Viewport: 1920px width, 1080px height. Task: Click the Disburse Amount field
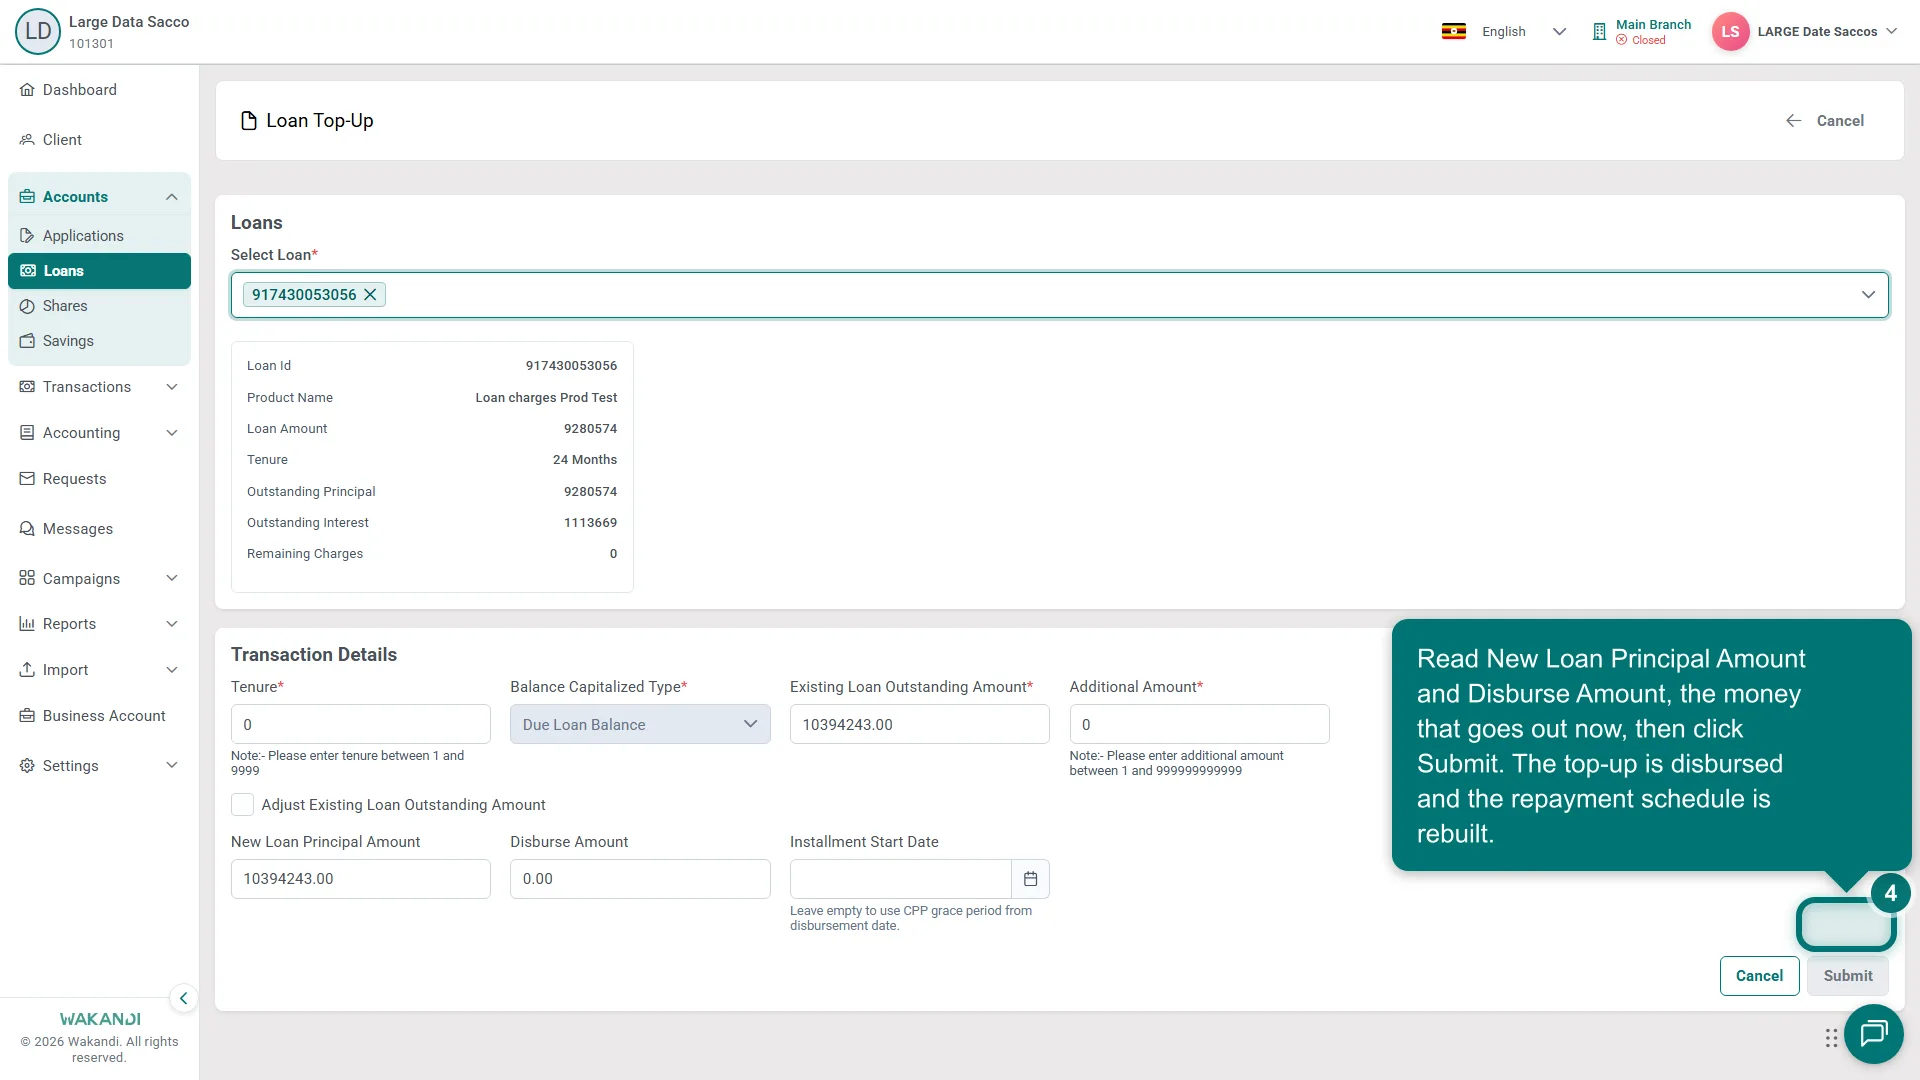640,879
